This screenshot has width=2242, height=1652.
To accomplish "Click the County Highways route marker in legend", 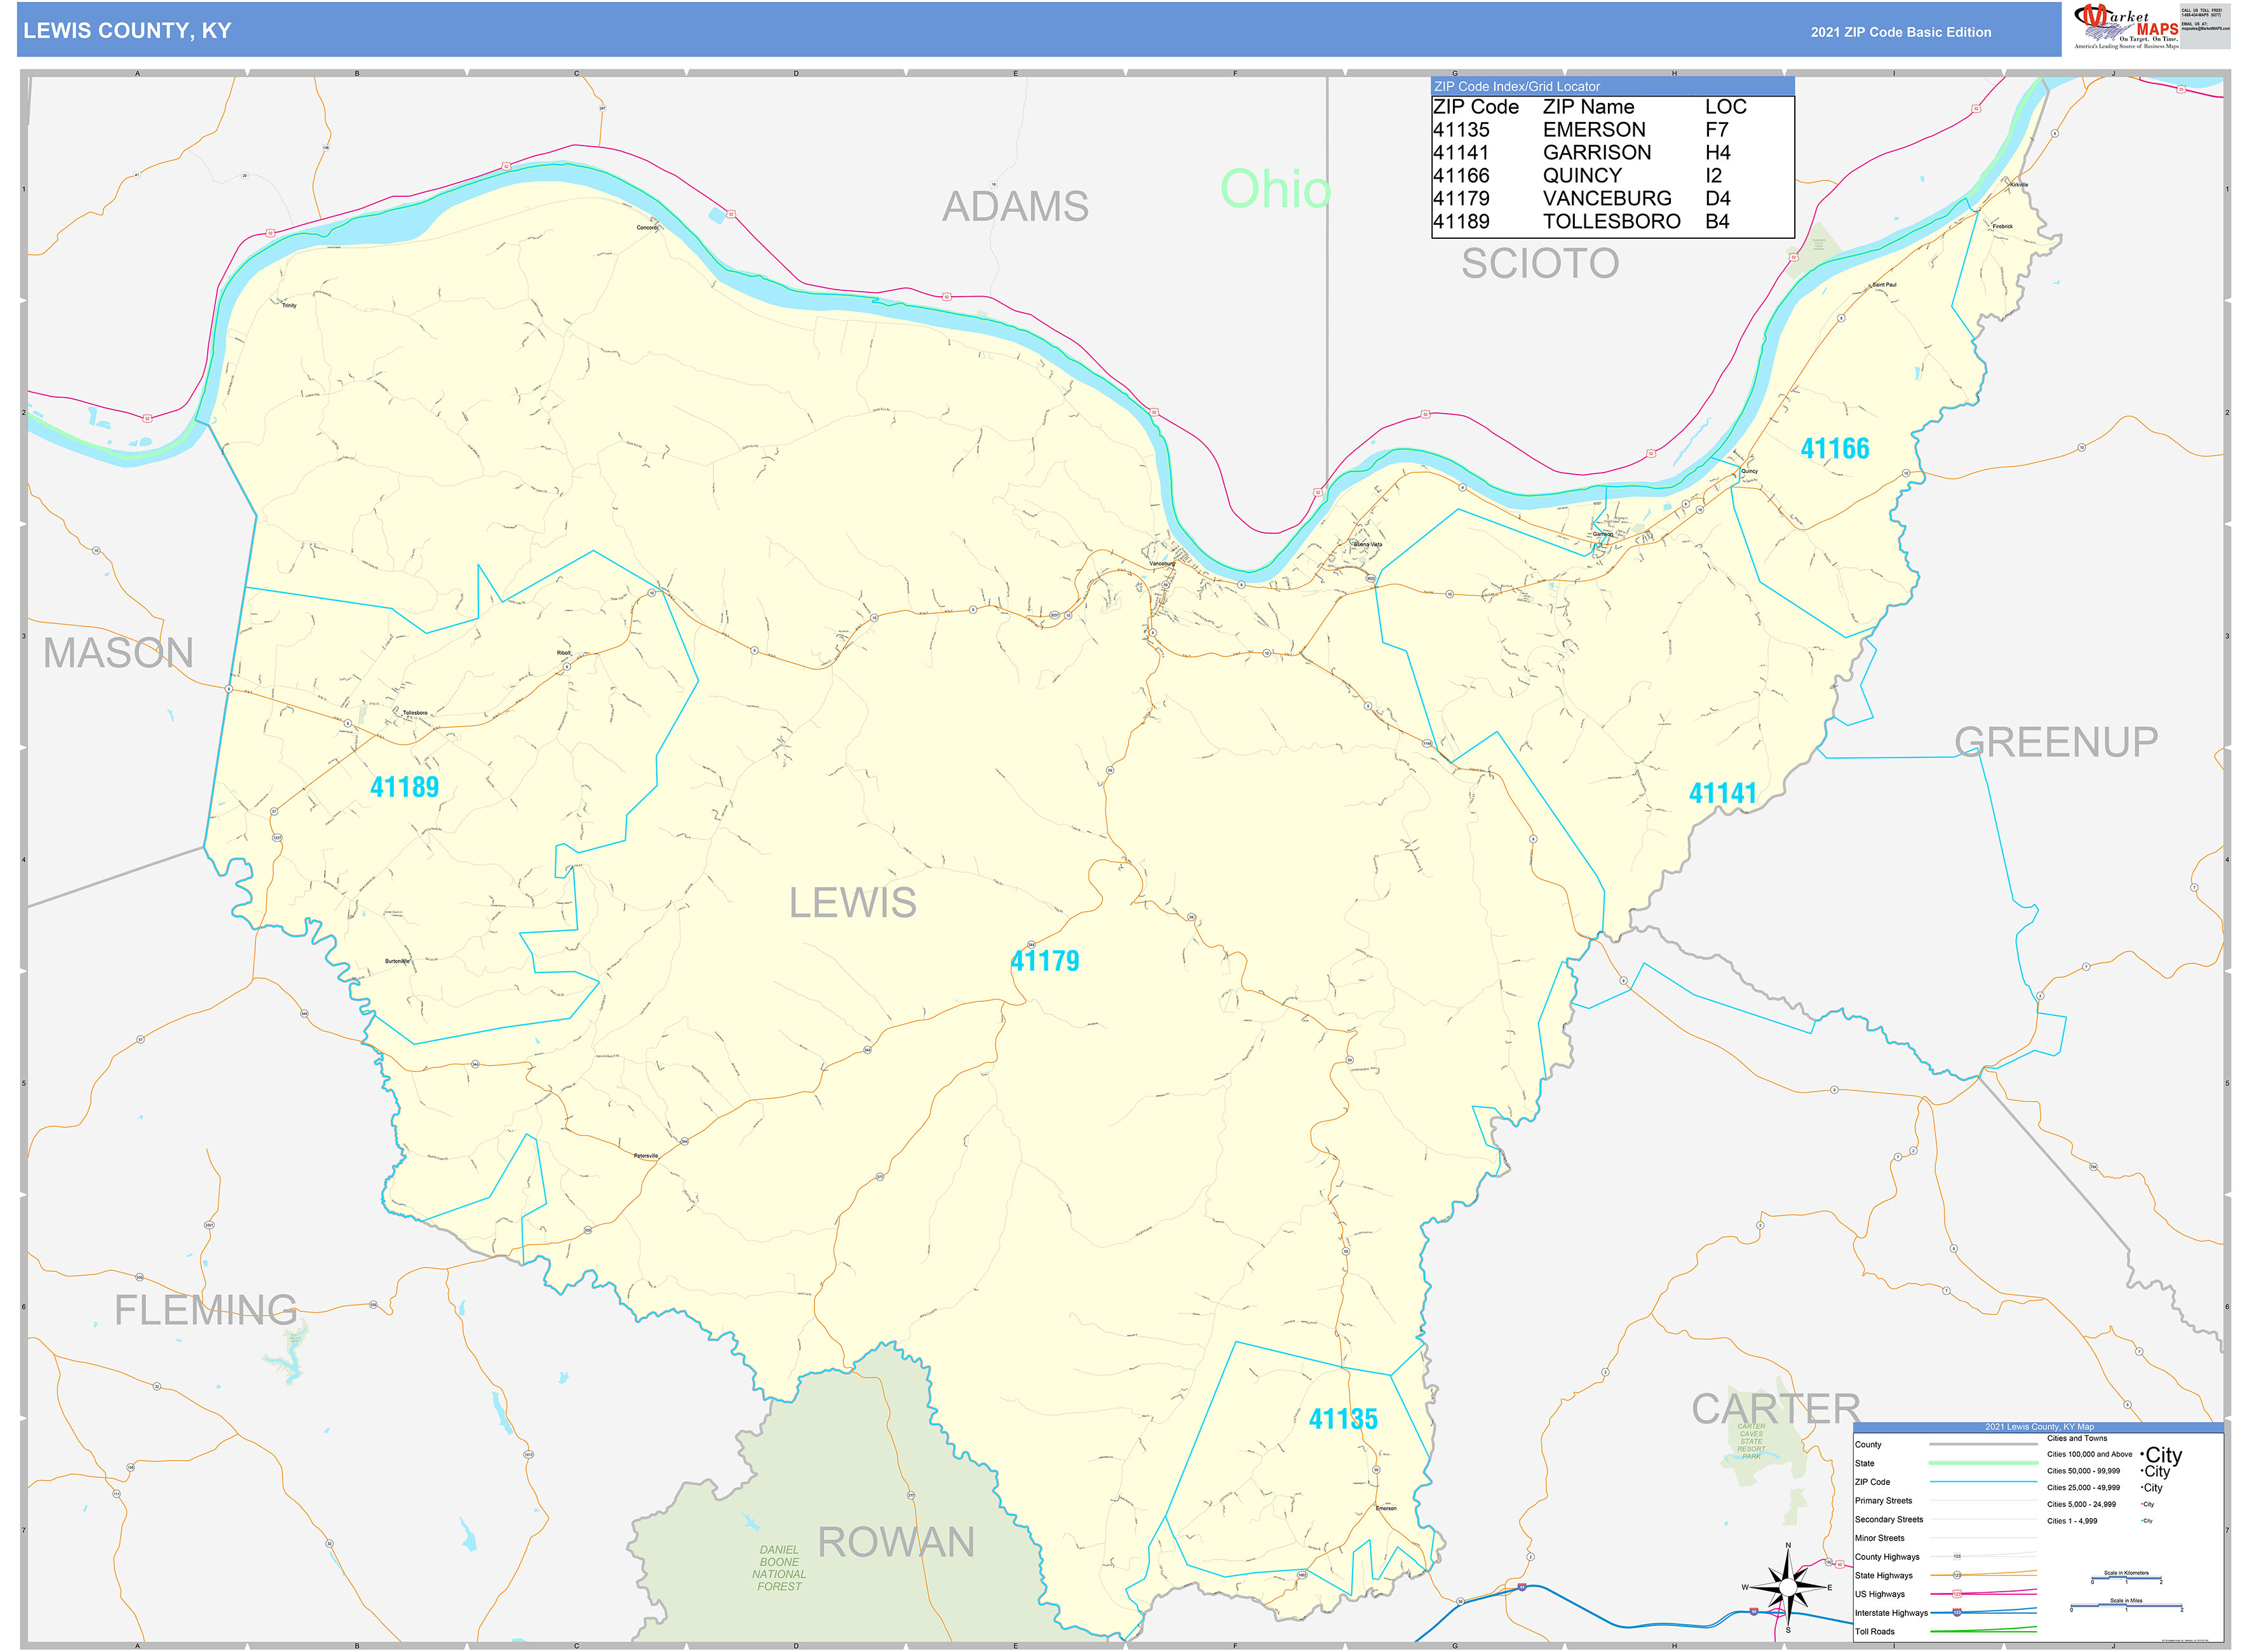I will (x=1957, y=1556).
